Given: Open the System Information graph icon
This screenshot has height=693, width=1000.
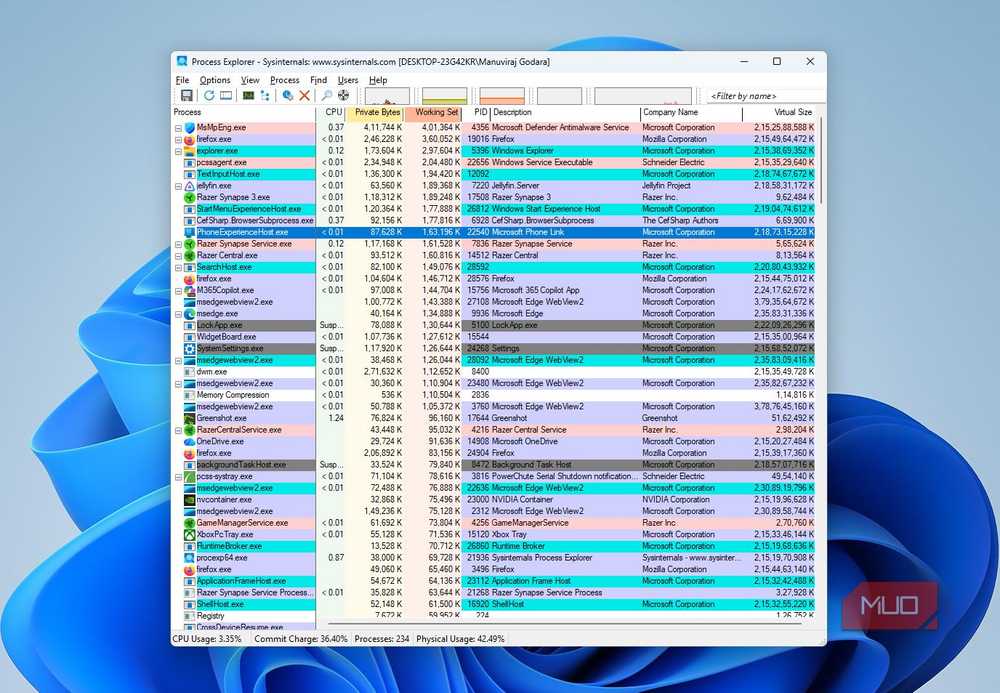Looking at the screenshot, I should (x=248, y=96).
